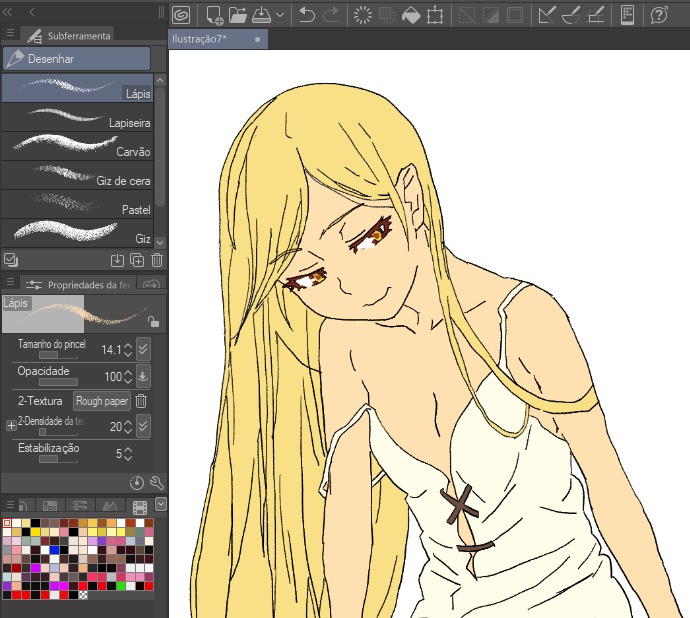Click the Opacidade value stepper
The height and width of the screenshot is (618, 690).
tap(128, 376)
